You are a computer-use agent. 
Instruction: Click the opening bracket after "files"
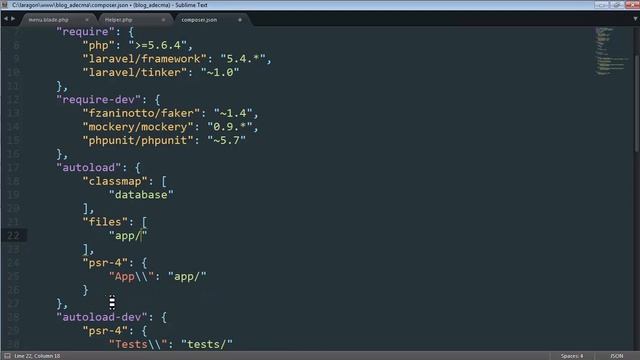point(144,222)
